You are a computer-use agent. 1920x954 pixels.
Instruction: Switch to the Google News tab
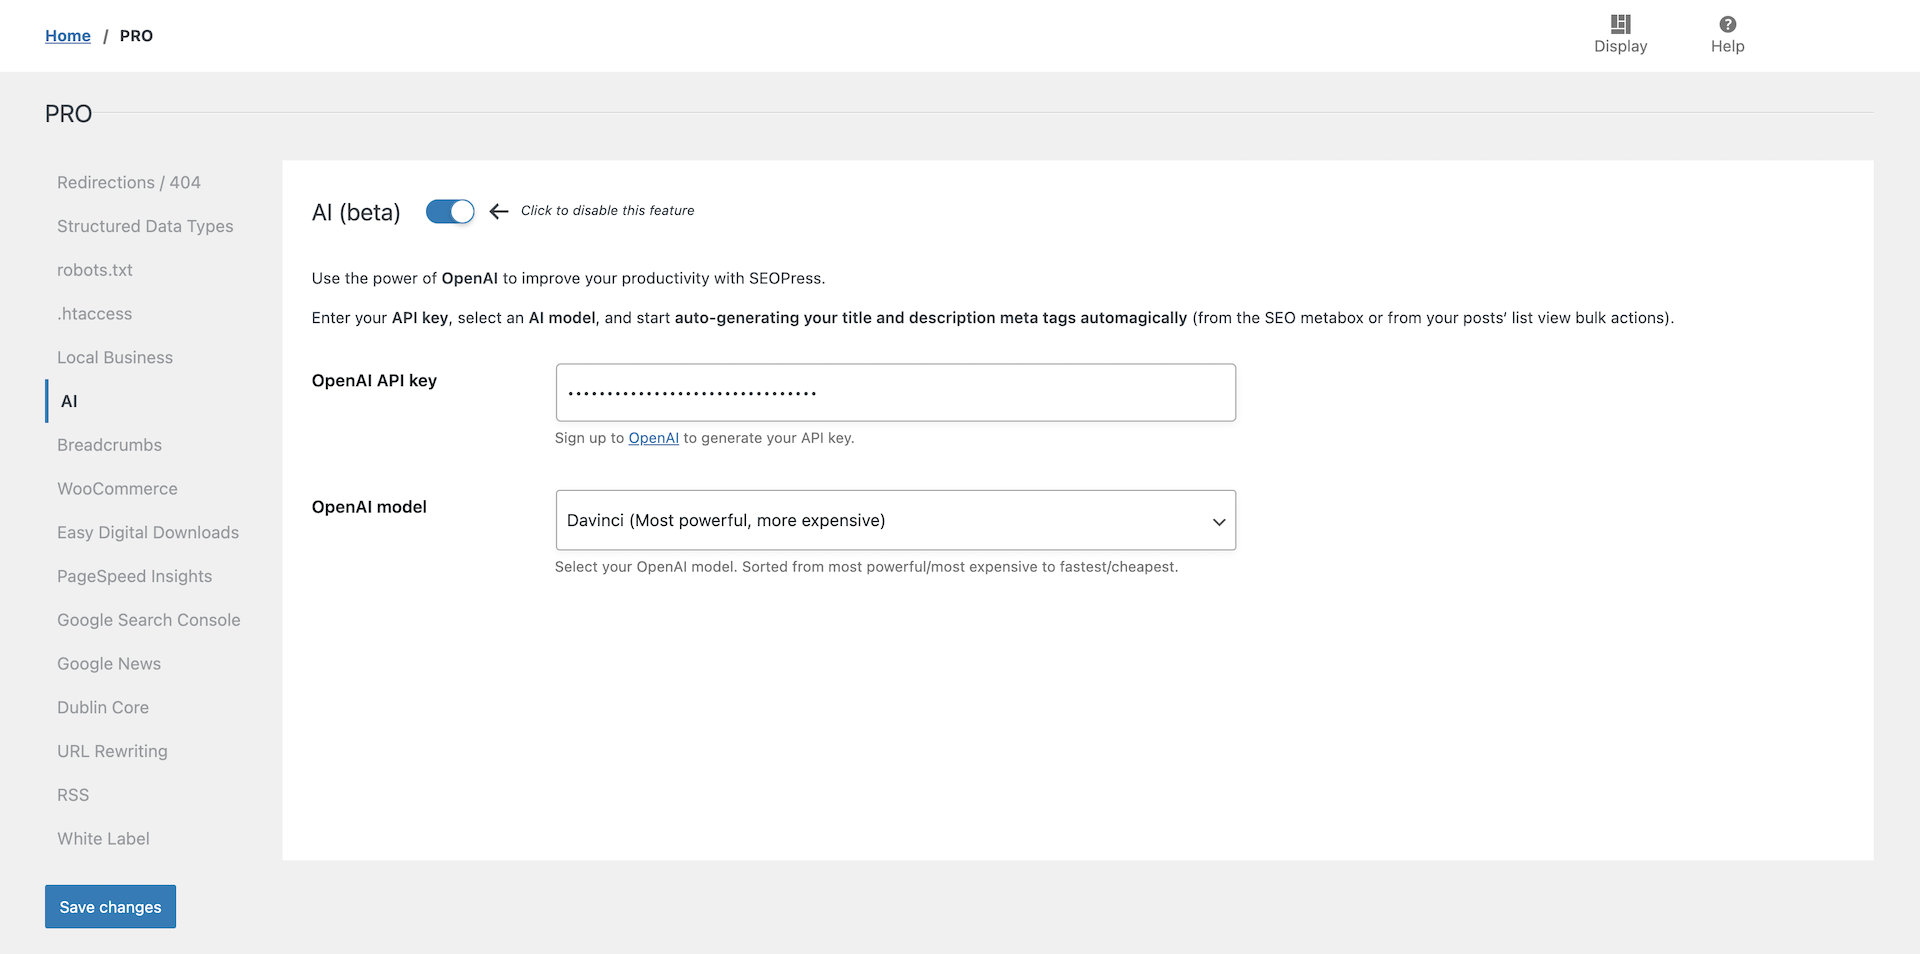[109, 664]
